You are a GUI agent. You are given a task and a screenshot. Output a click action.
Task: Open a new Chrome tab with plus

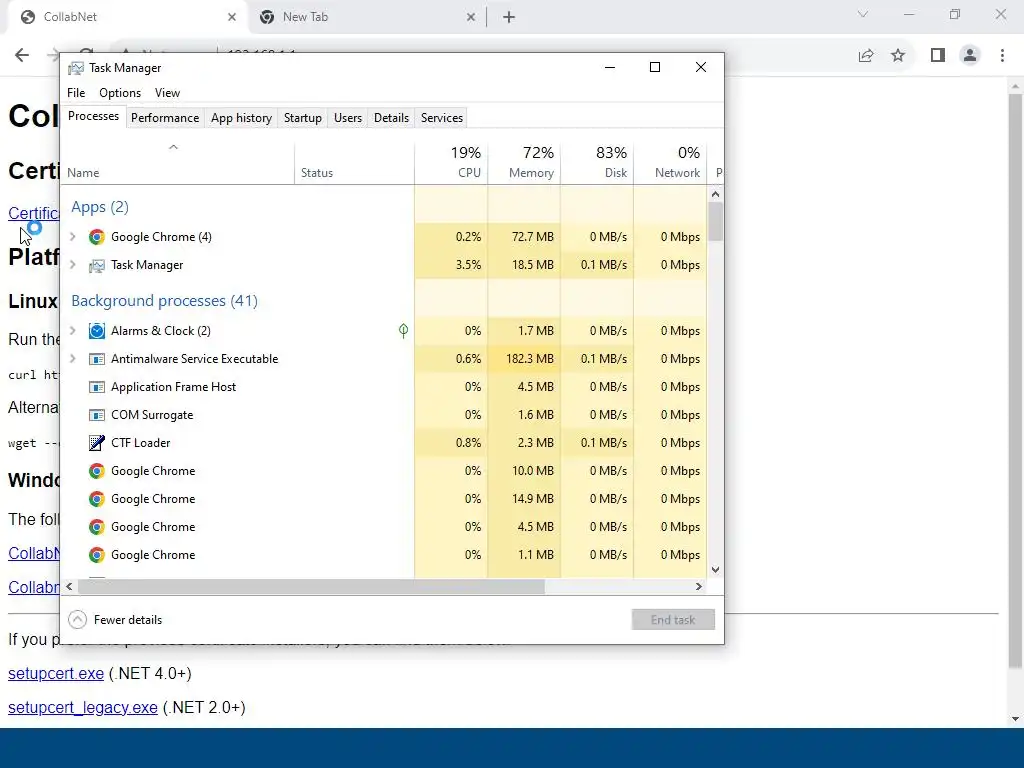tap(509, 18)
